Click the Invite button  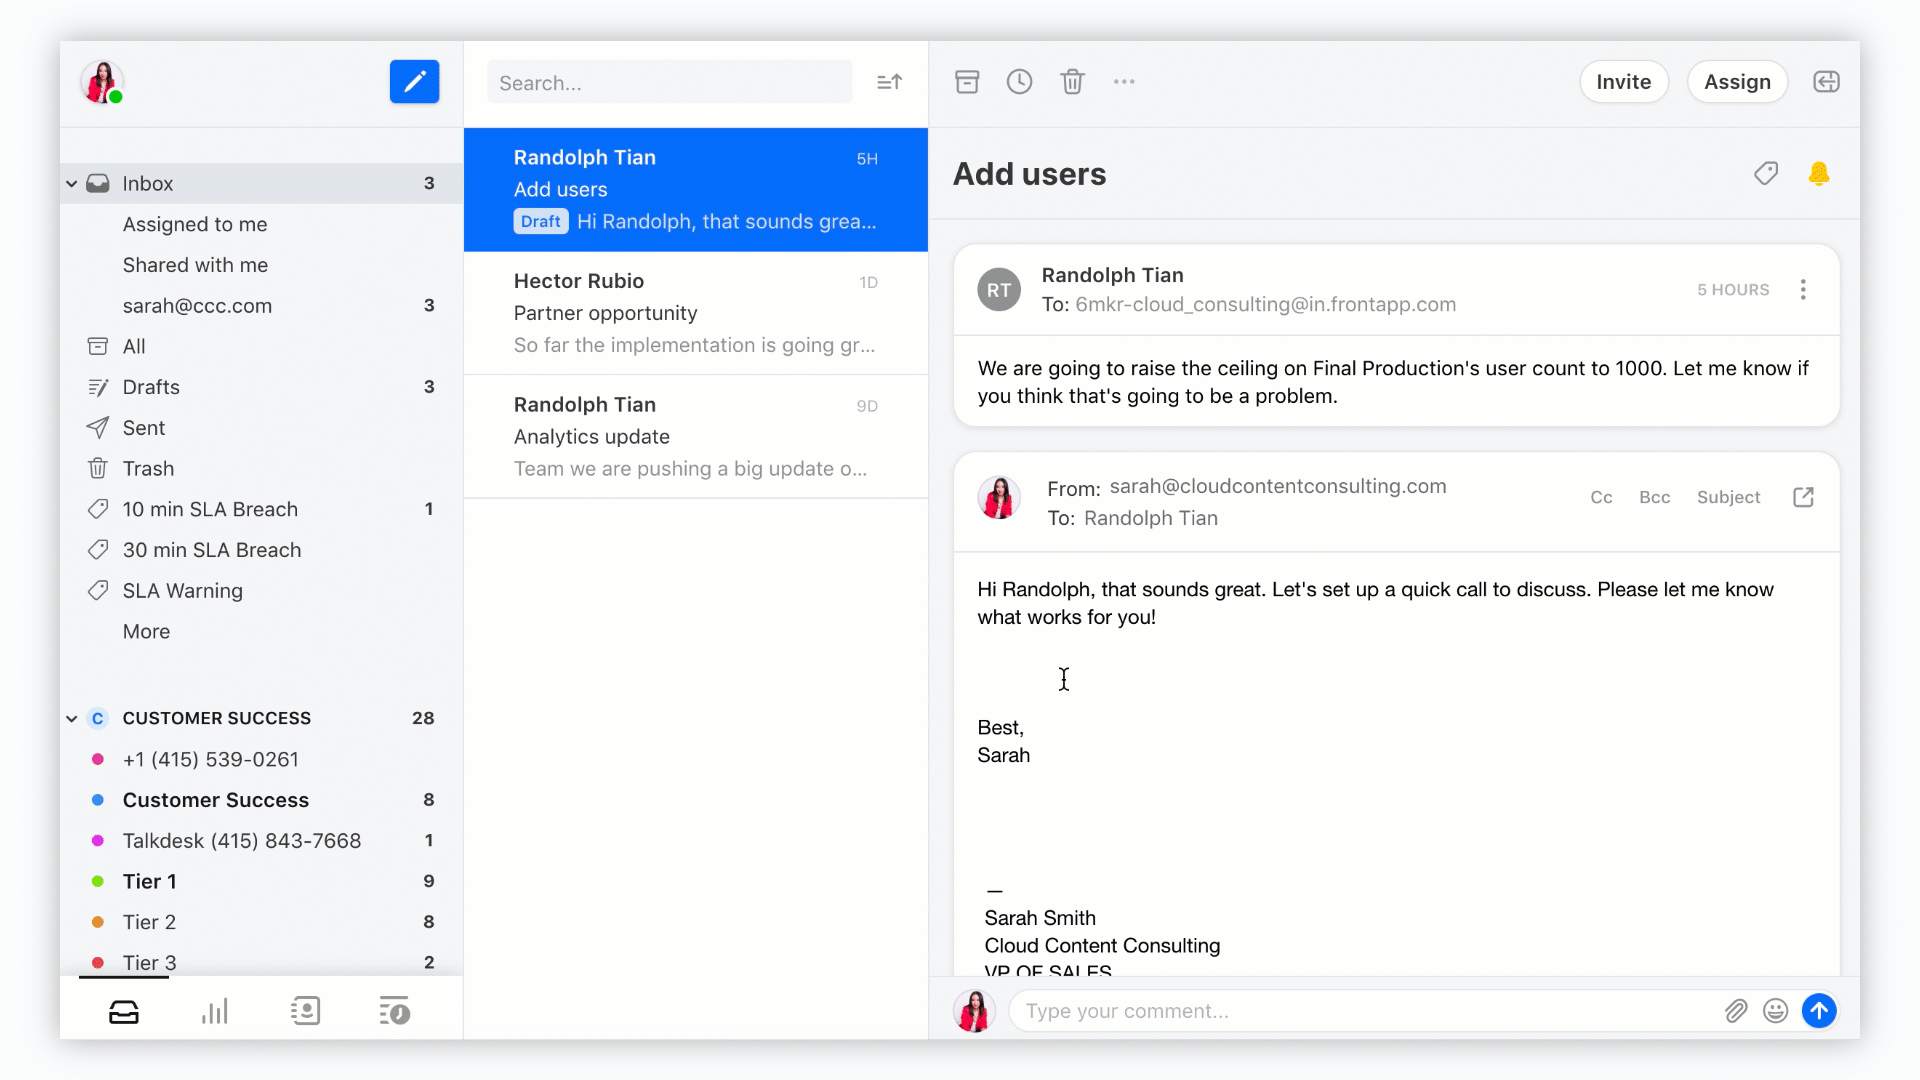coord(1623,82)
